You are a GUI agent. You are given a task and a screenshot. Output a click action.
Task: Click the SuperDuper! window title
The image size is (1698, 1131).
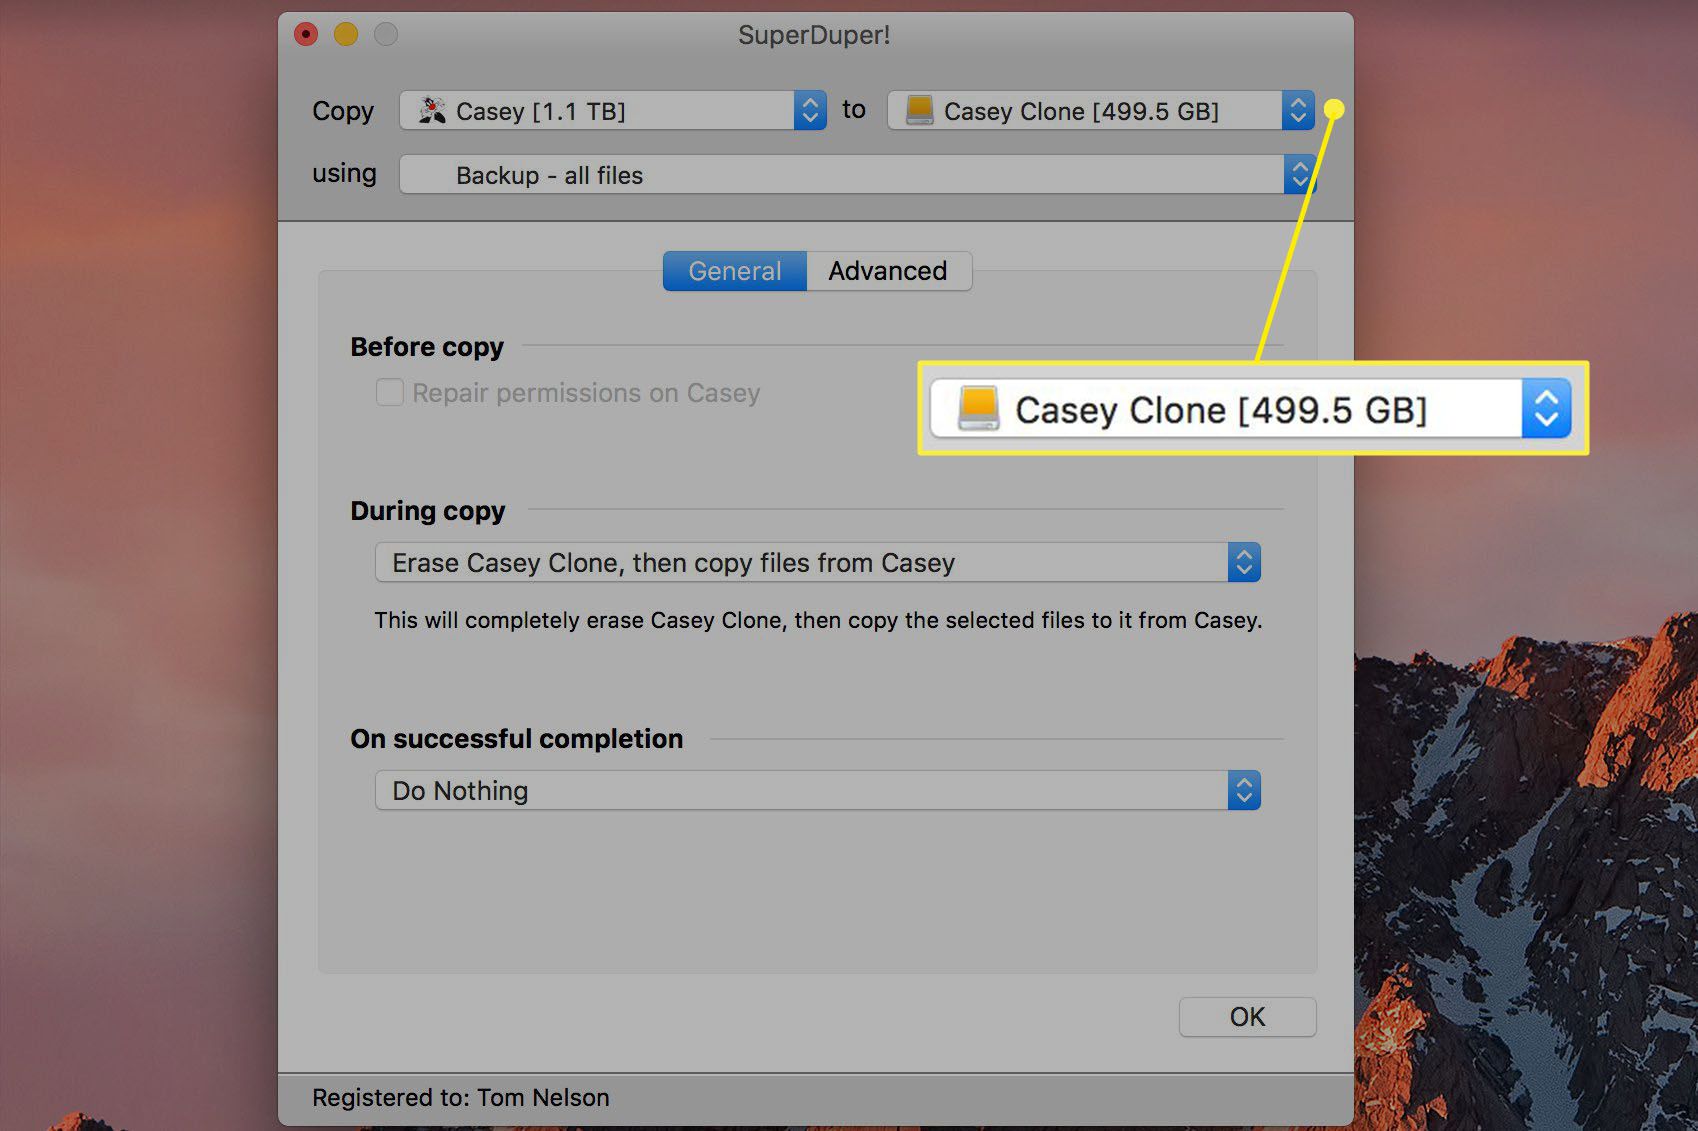tap(814, 35)
